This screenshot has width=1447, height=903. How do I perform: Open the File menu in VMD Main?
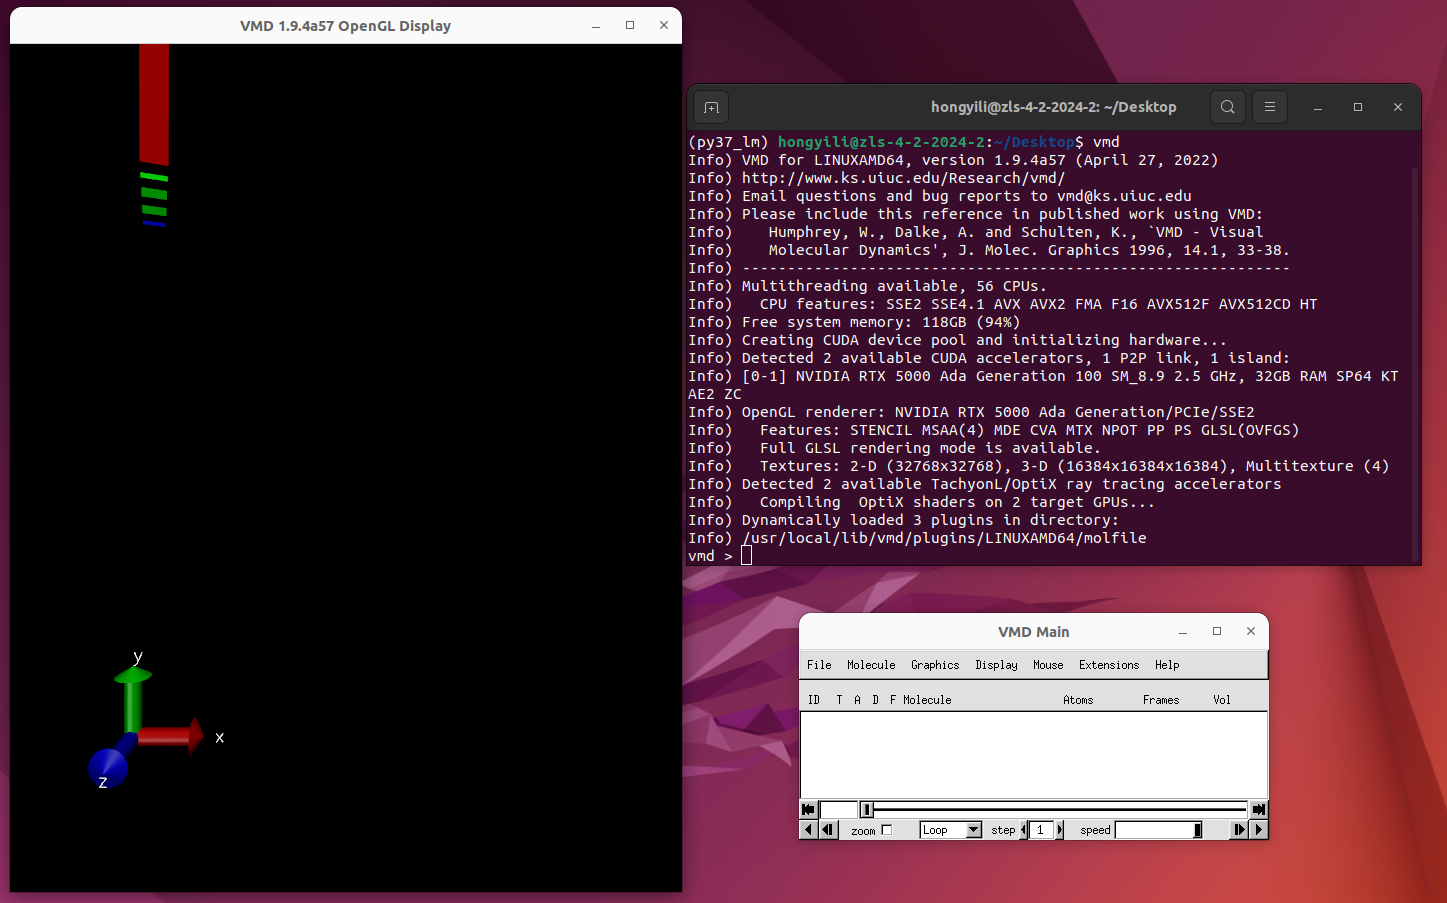click(819, 665)
